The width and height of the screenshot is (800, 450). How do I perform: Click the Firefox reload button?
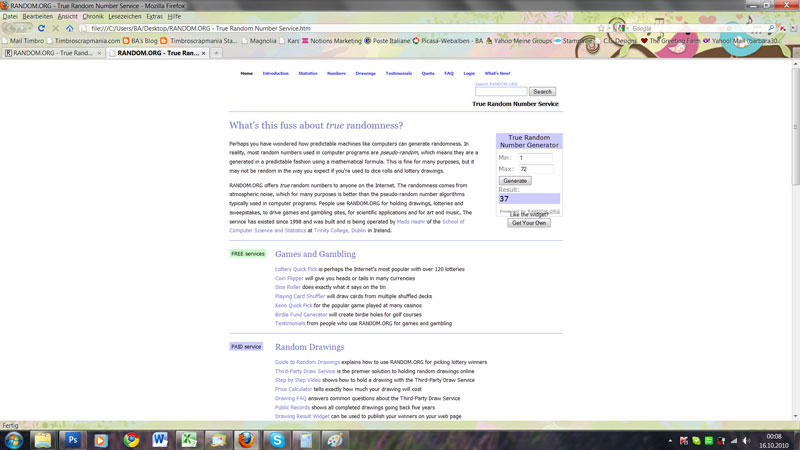(x=41, y=28)
